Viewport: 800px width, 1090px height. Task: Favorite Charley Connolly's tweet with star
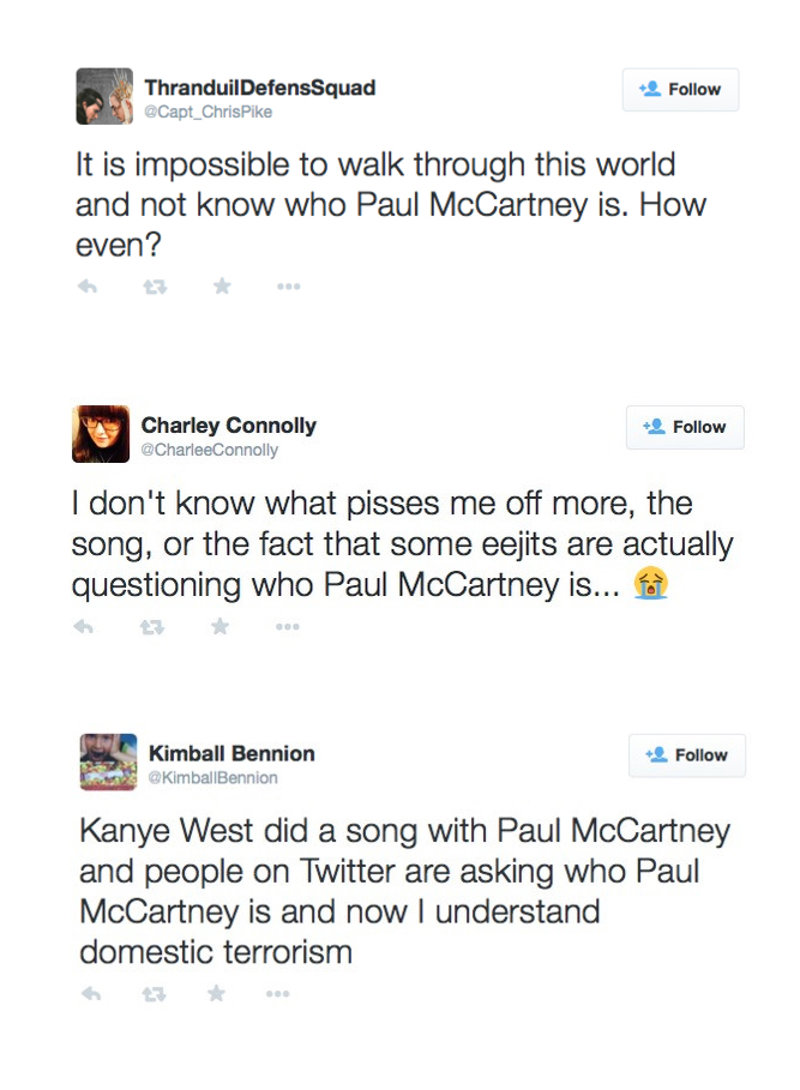pyautogui.click(x=220, y=627)
